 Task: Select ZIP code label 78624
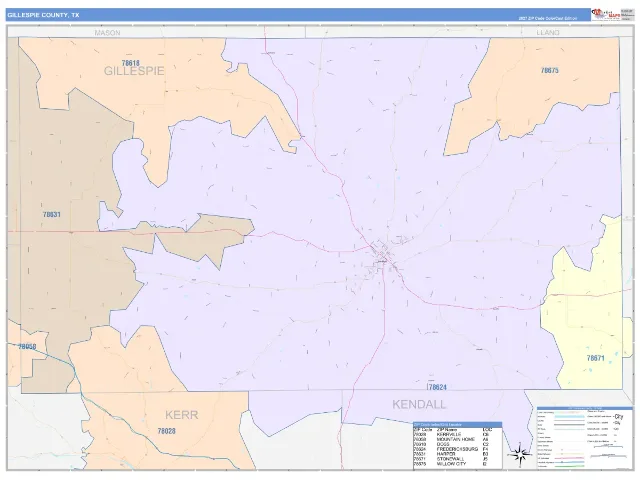[437, 387]
